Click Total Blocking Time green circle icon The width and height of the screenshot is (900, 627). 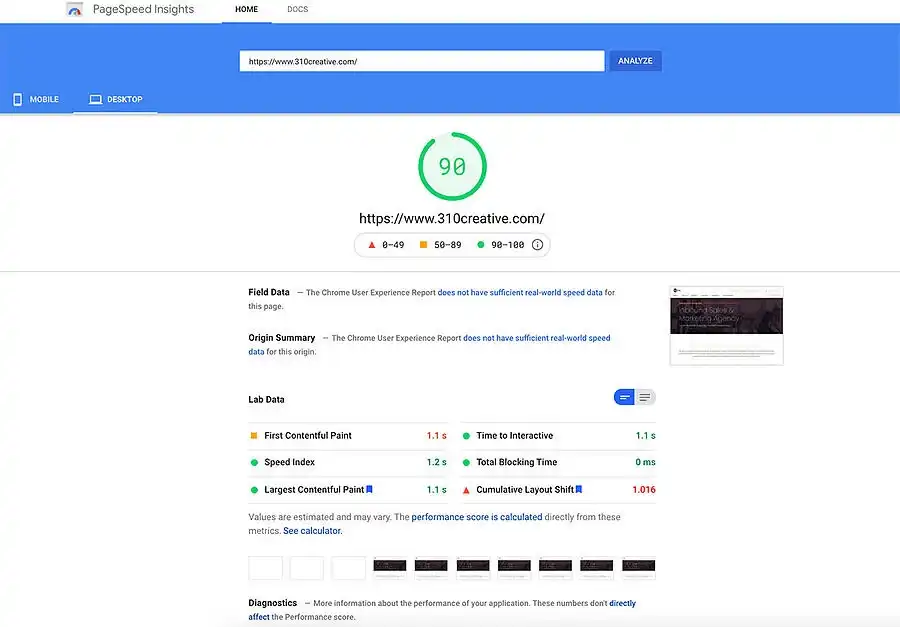pyautogui.click(x=466, y=462)
